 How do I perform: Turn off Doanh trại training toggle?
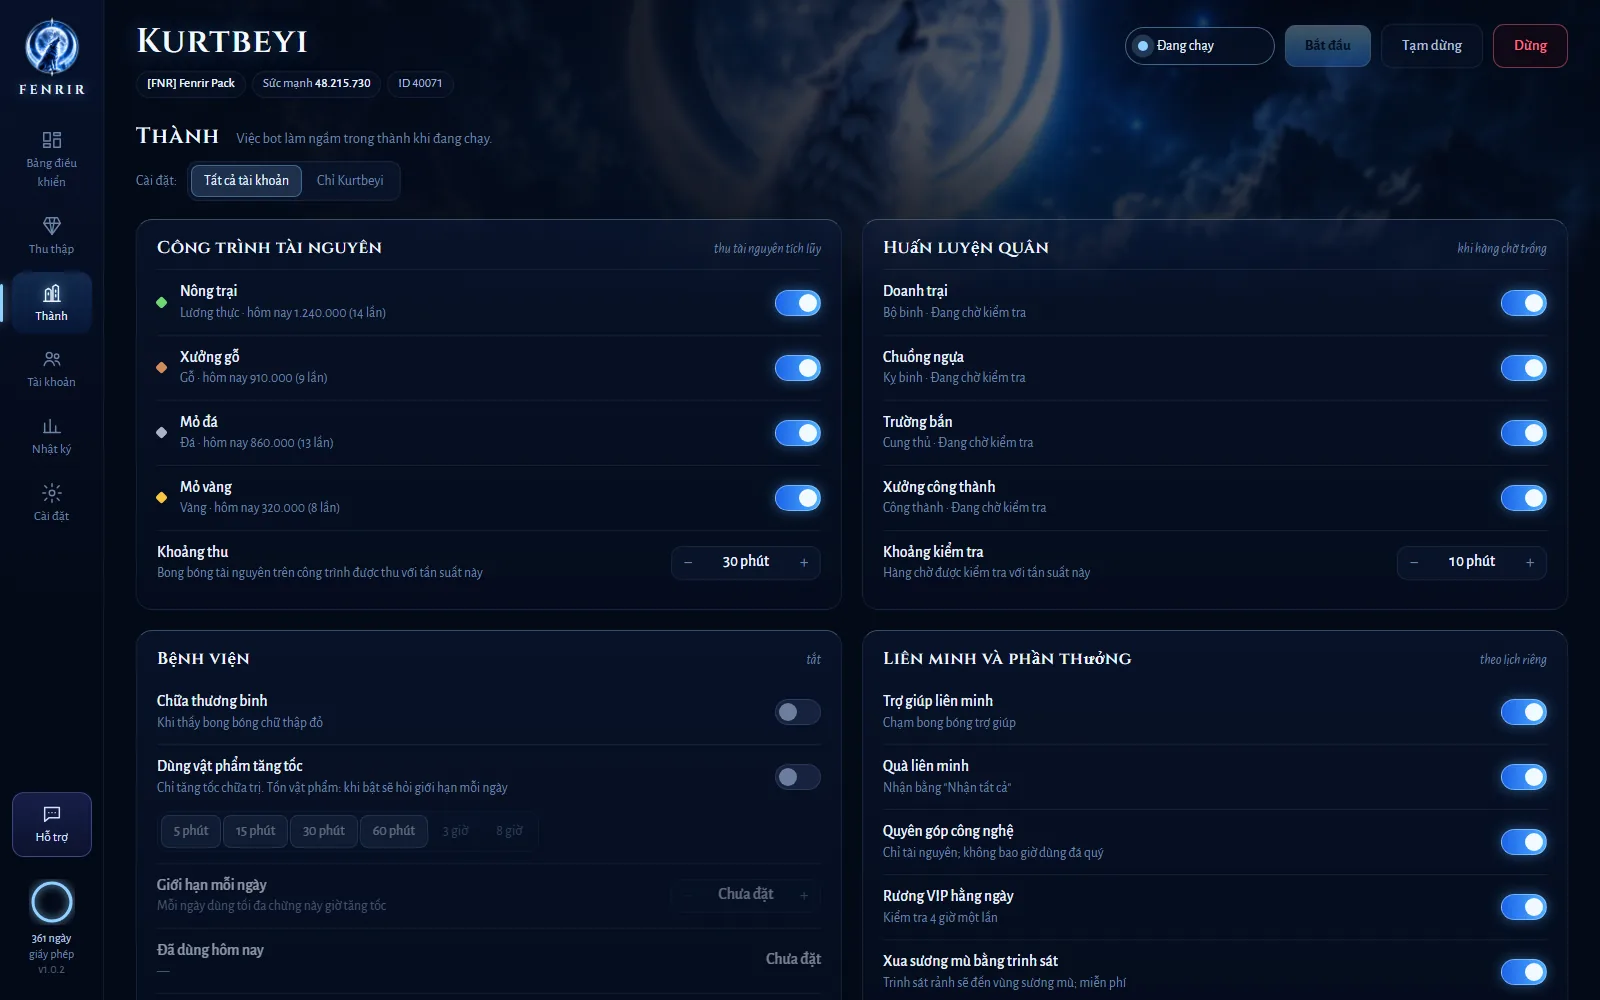[x=1524, y=303]
